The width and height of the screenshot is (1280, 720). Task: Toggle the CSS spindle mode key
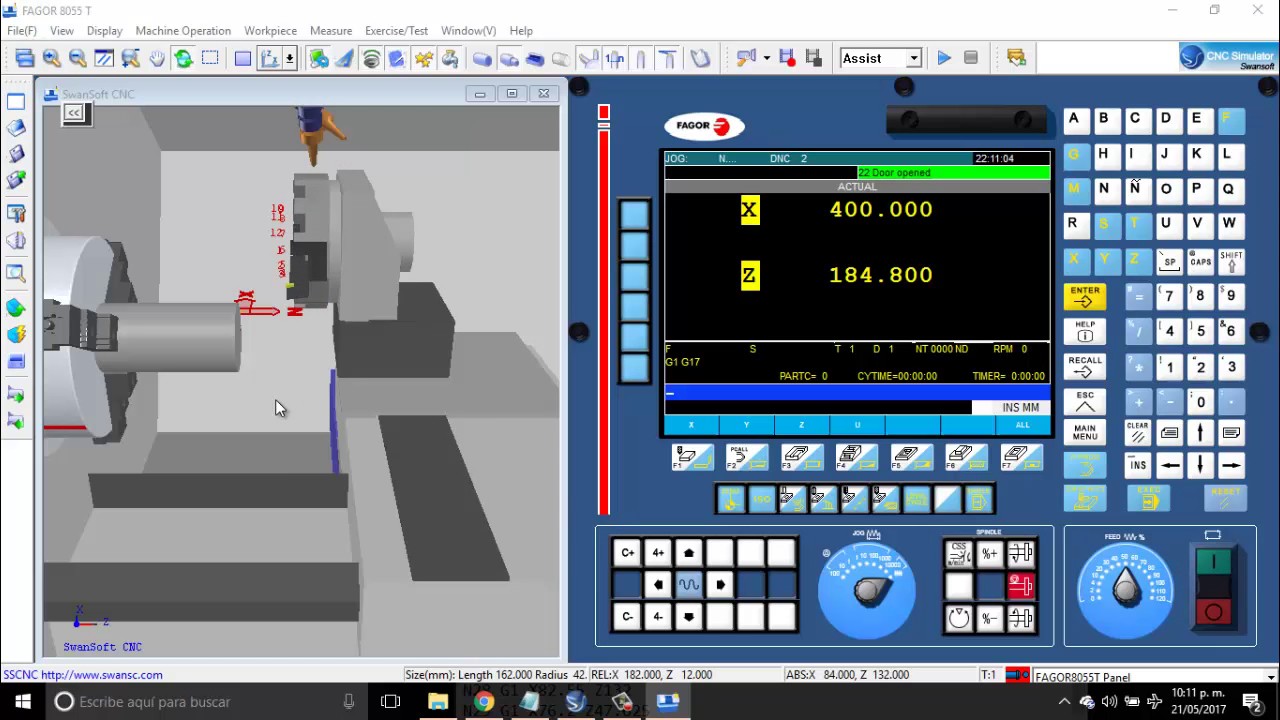pyautogui.click(x=959, y=554)
